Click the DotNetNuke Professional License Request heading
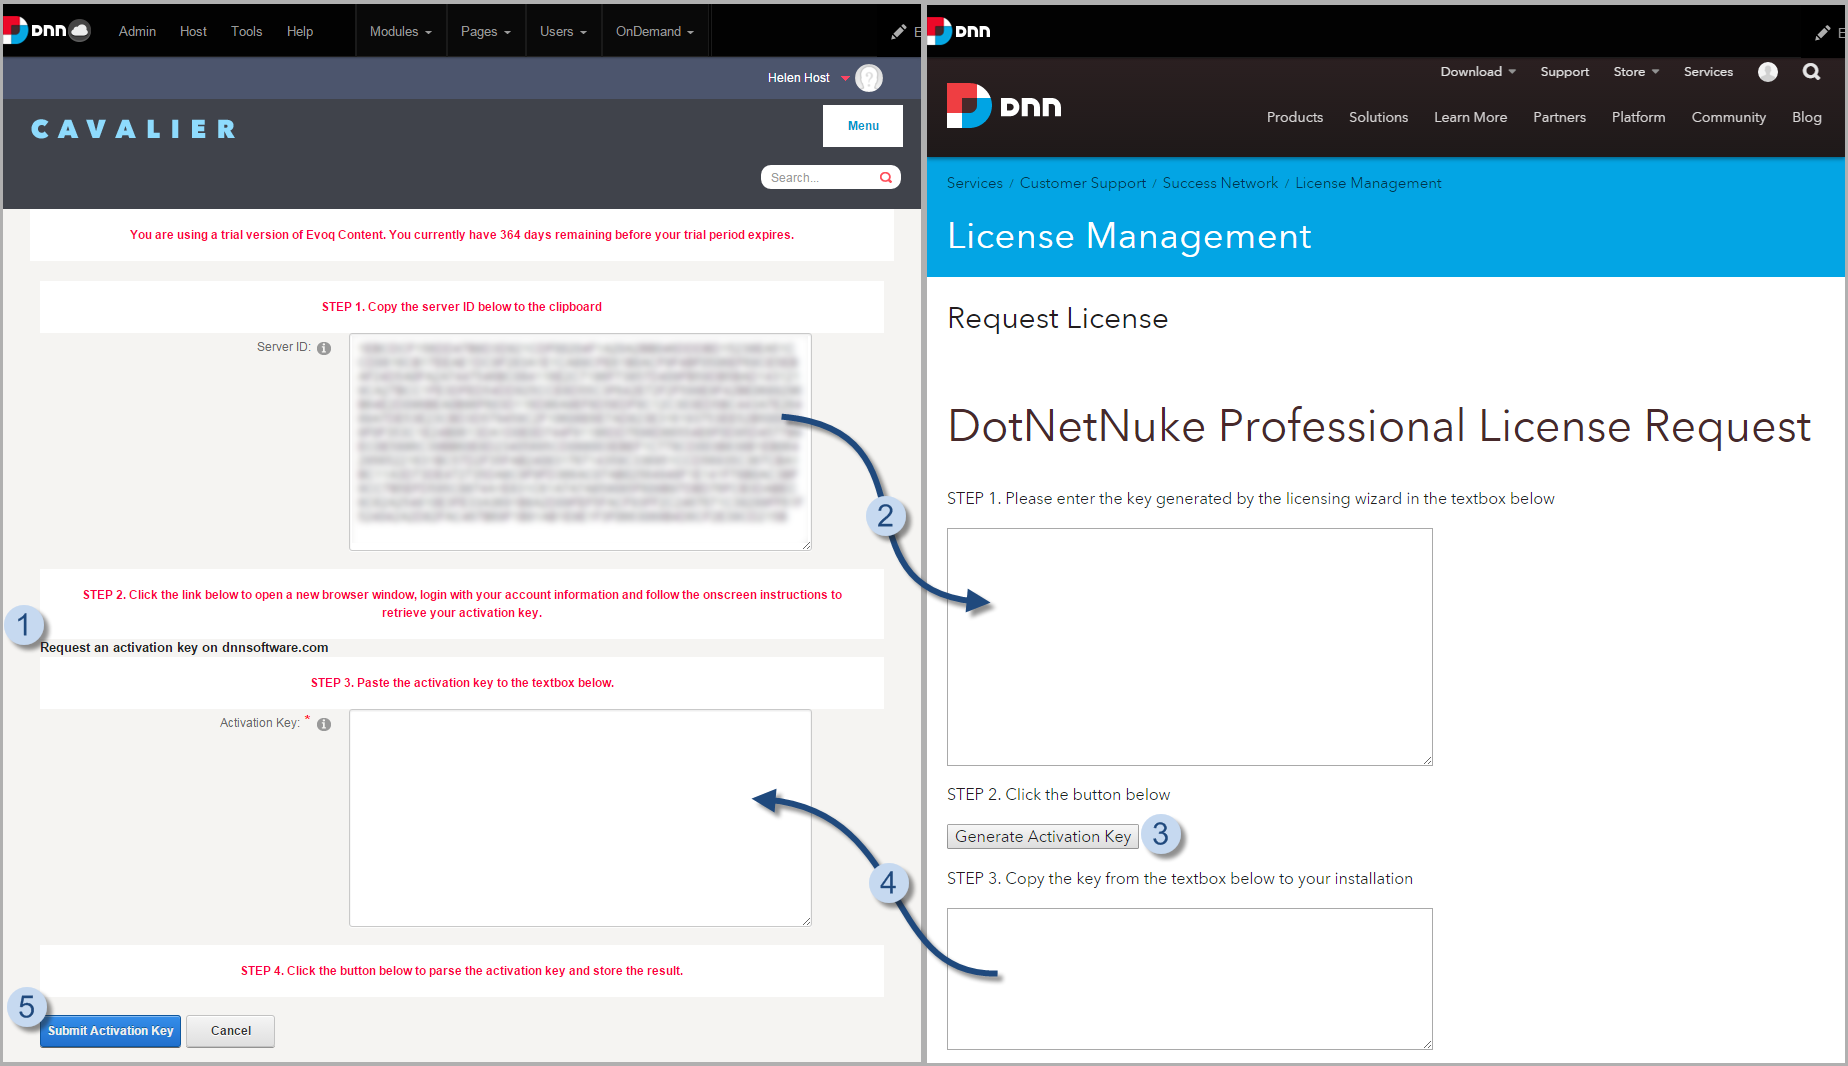Image resolution: width=1848 pixels, height=1066 pixels. pos(1379,427)
